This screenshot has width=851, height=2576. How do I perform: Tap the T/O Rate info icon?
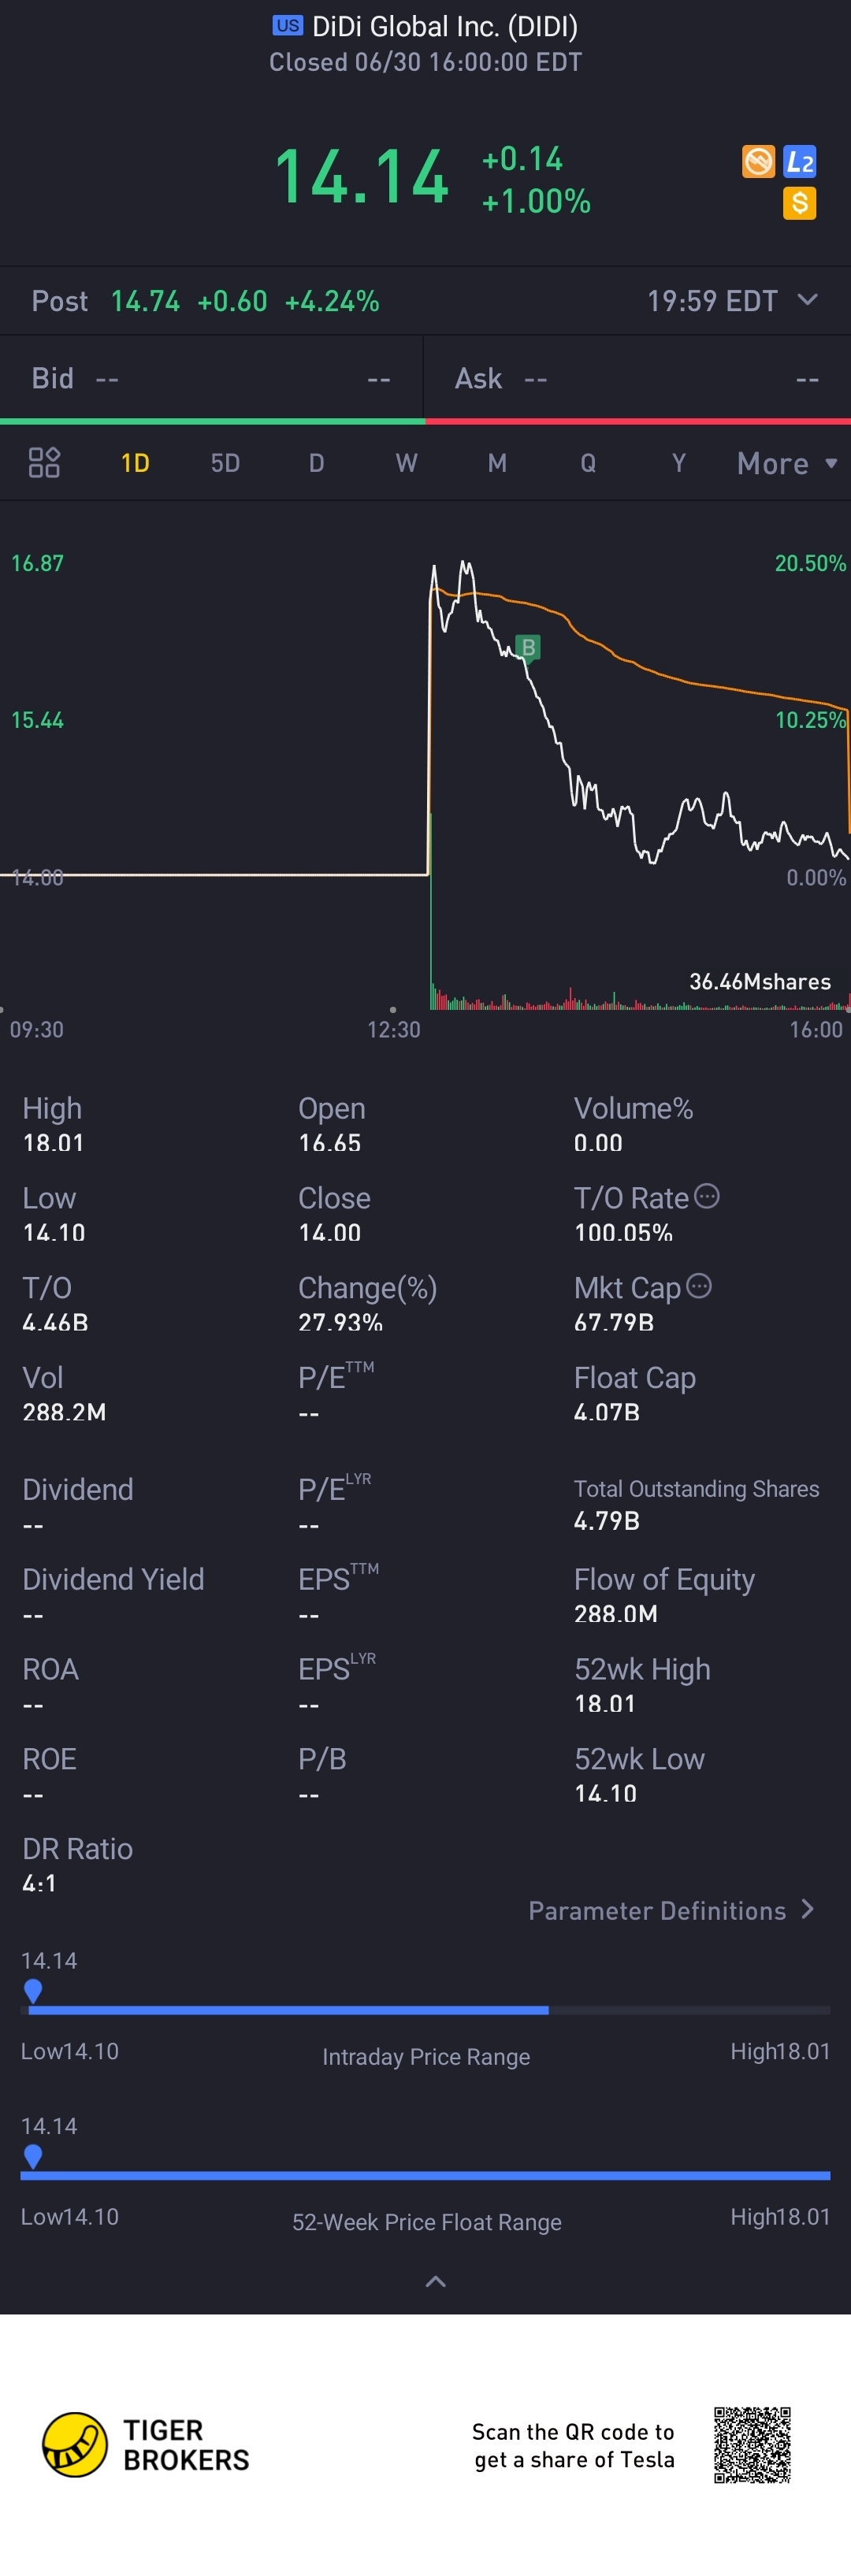pyautogui.click(x=707, y=1196)
